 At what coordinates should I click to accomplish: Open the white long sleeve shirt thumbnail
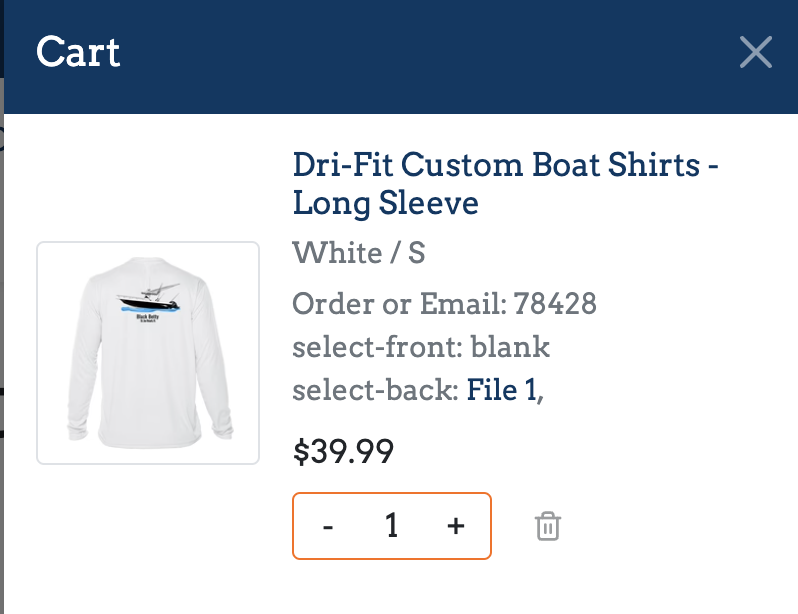point(148,353)
